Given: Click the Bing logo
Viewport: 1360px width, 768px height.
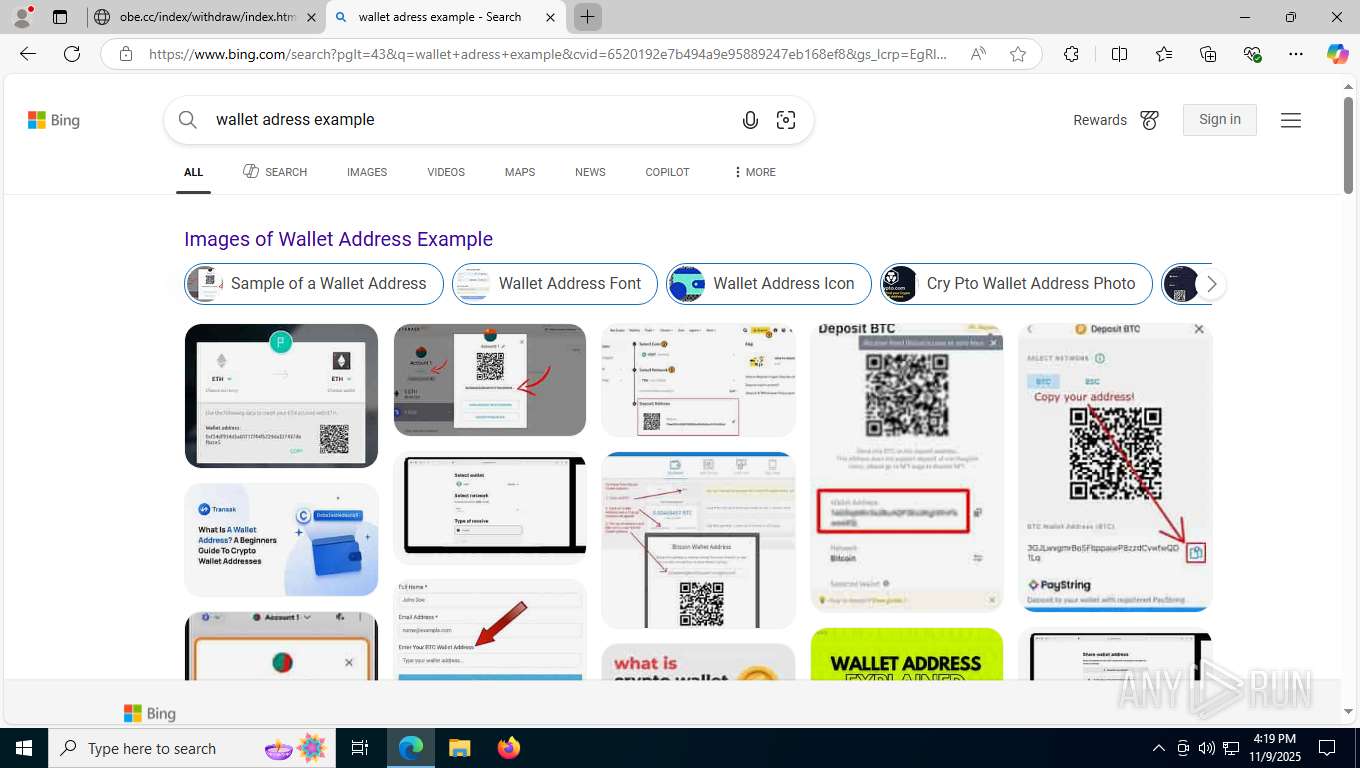Looking at the screenshot, I should coord(54,120).
